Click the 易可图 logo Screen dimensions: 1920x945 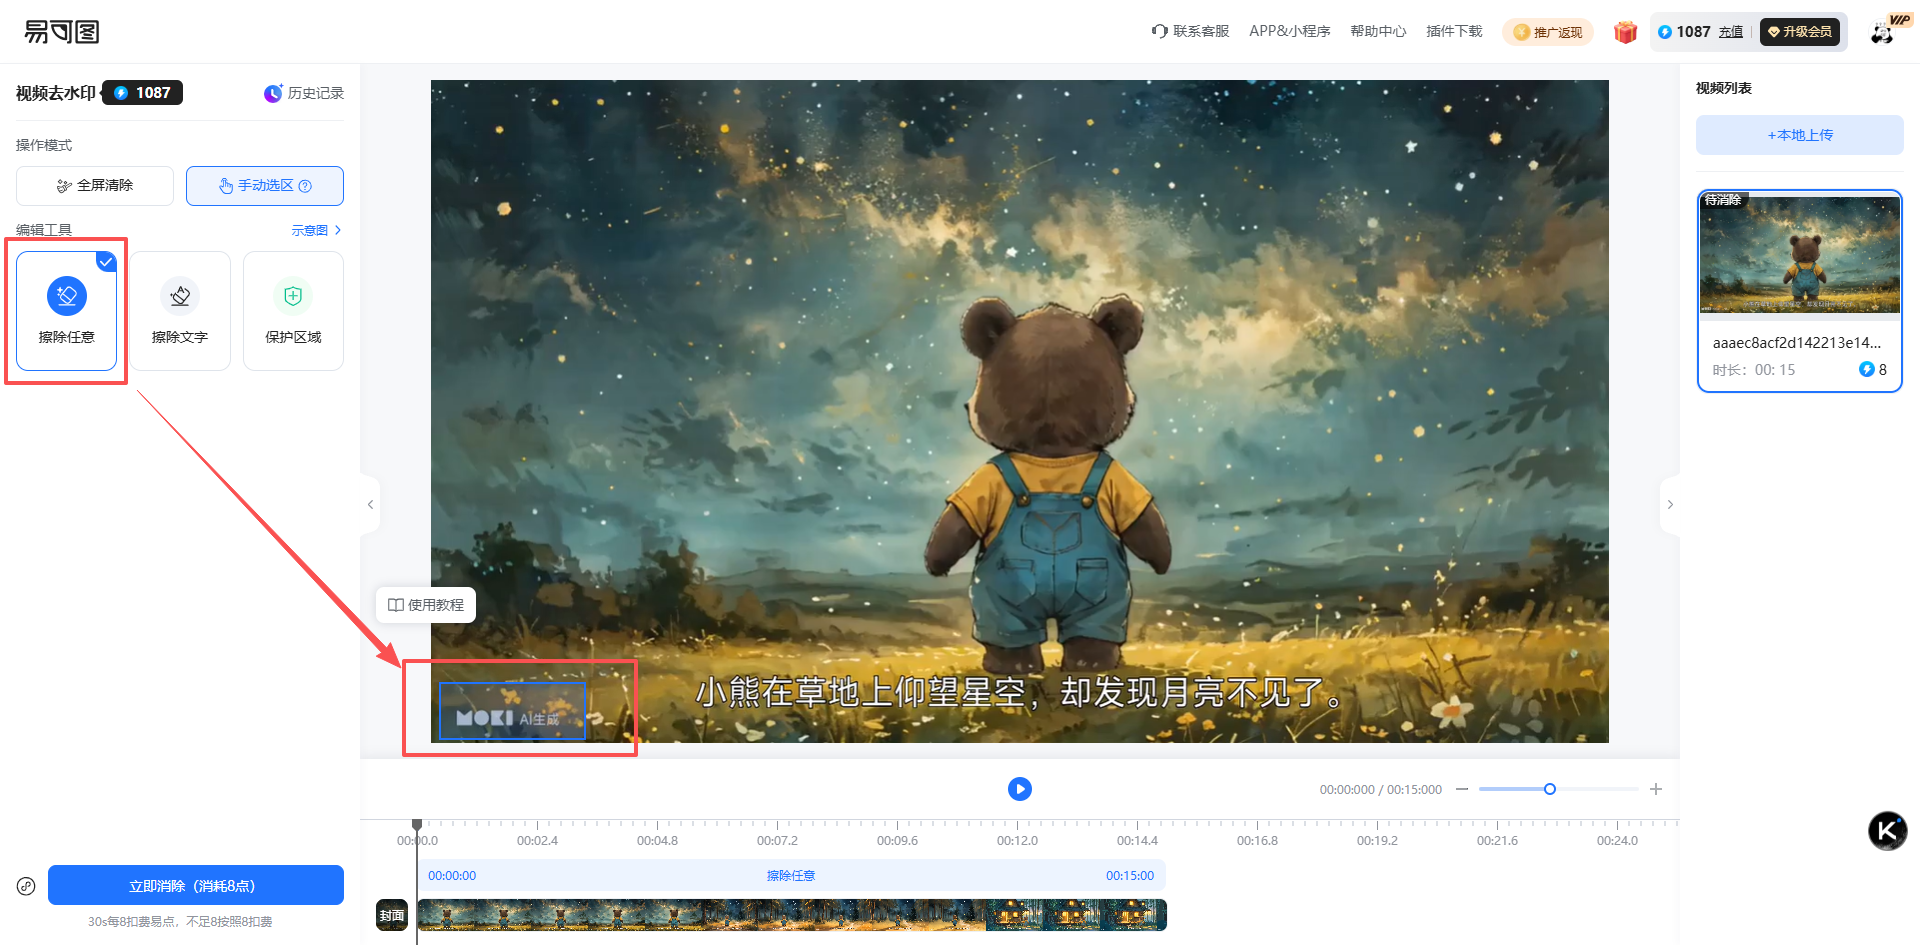62,32
